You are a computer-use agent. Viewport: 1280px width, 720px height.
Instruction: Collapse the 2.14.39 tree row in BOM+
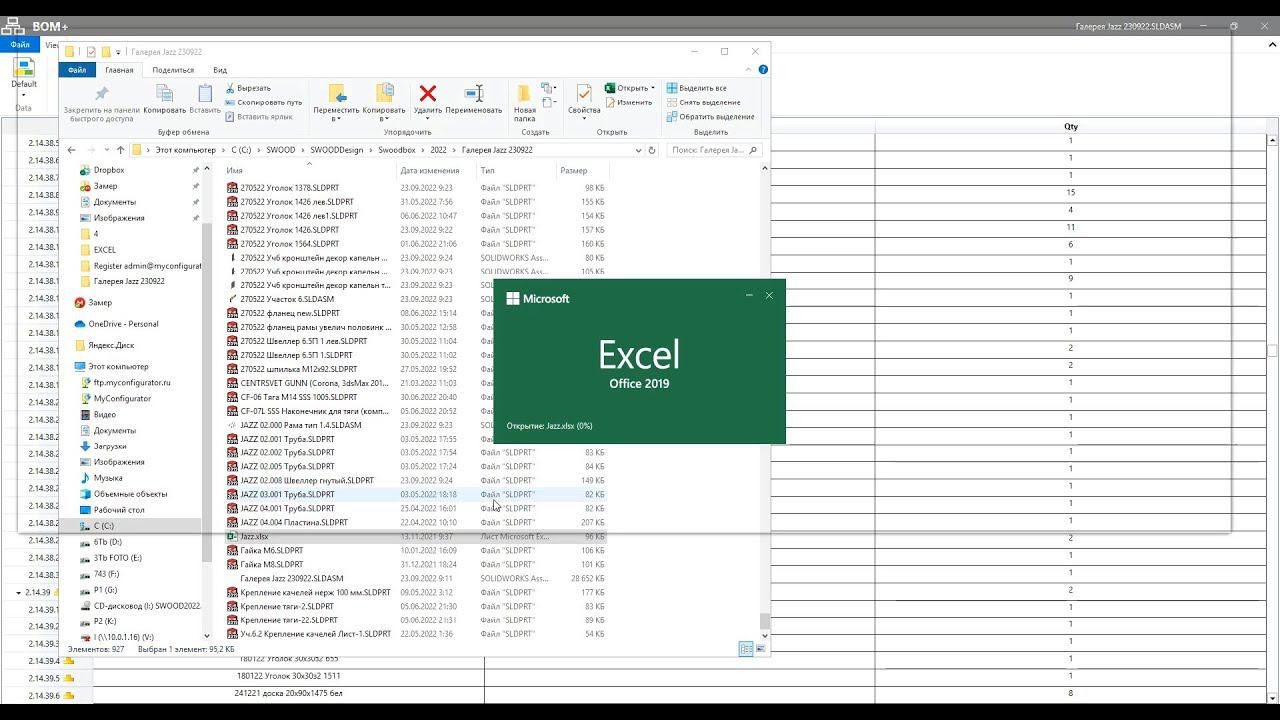(18, 593)
